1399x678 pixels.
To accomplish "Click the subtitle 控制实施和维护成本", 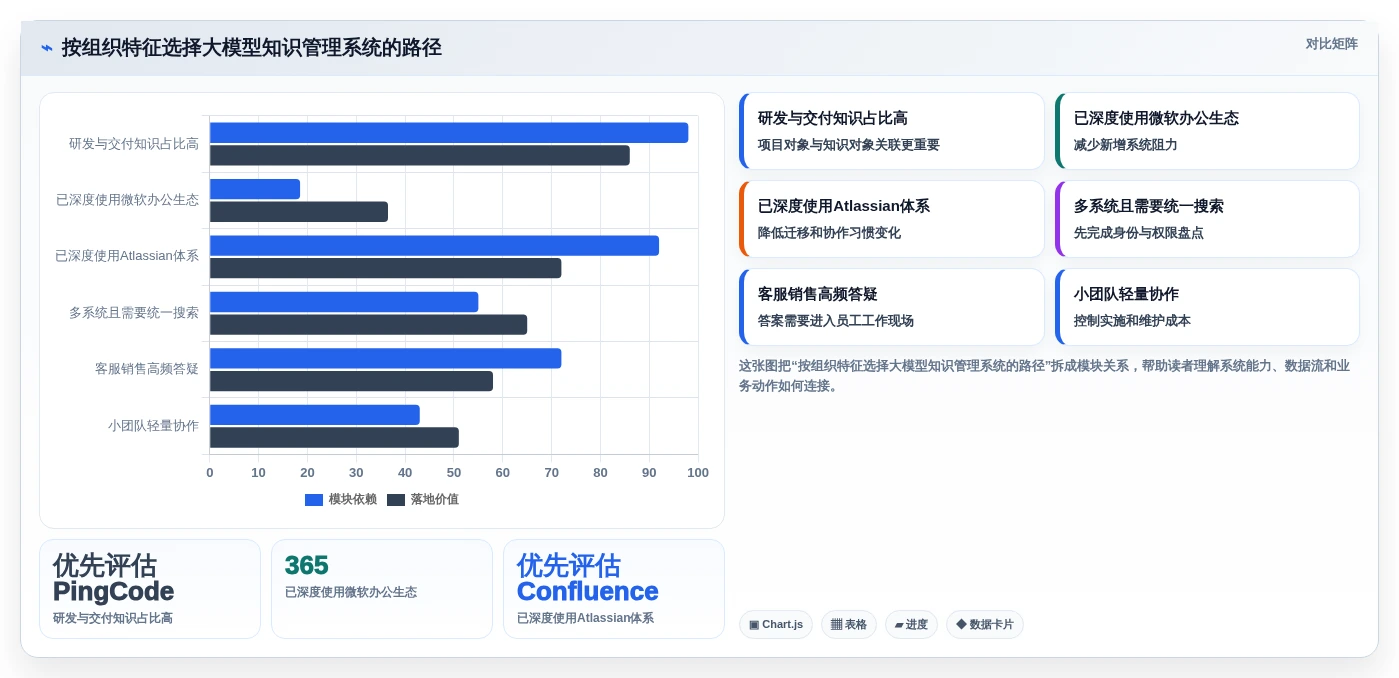I will tap(1132, 321).
